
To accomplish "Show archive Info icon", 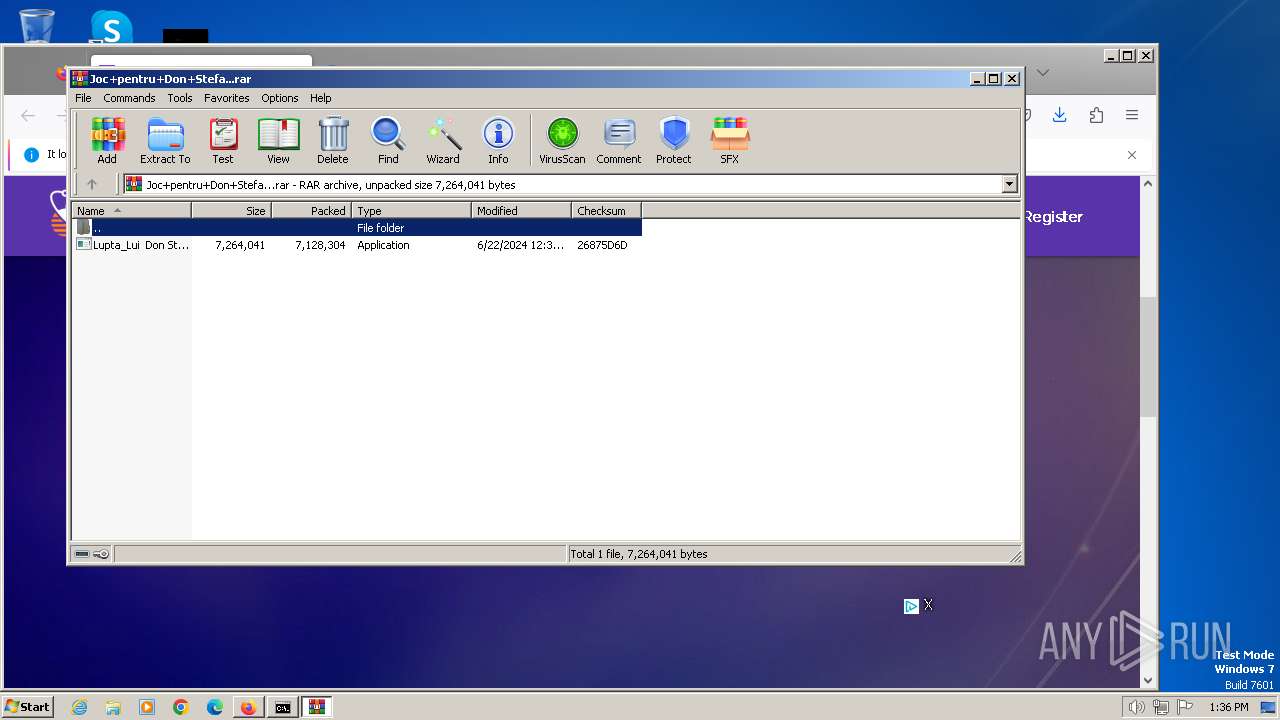I will click(498, 140).
